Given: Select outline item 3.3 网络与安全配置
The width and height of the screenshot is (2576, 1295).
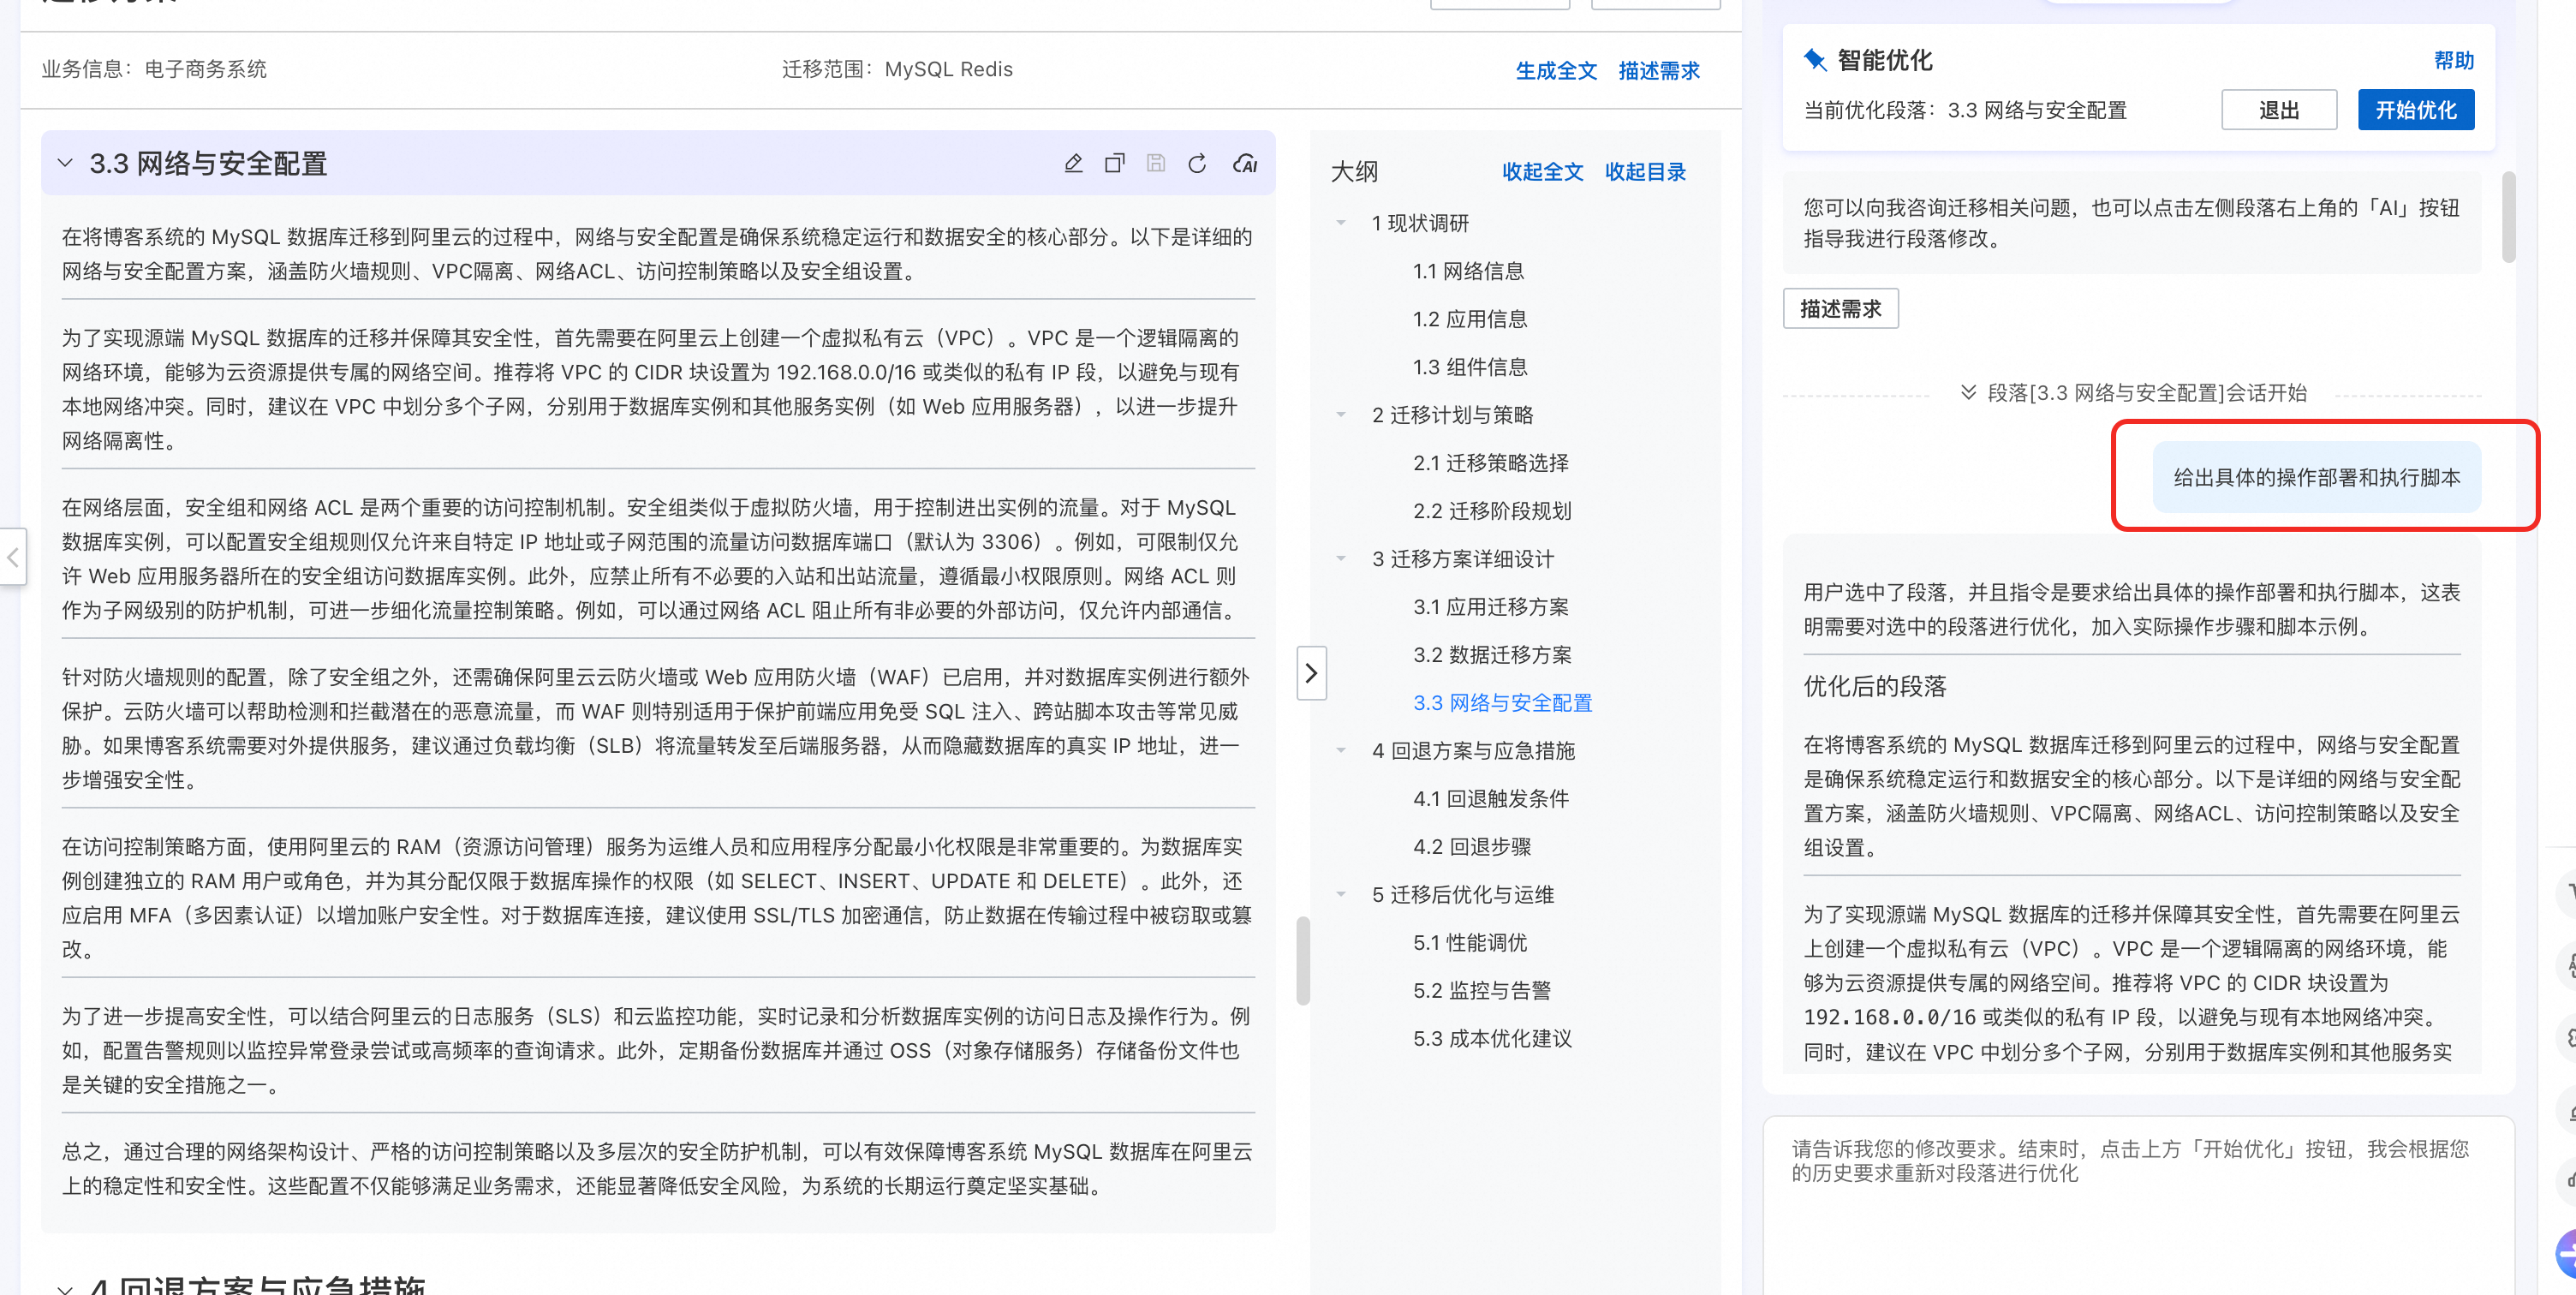Looking at the screenshot, I should pyautogui.click(x=1501, y=703).
